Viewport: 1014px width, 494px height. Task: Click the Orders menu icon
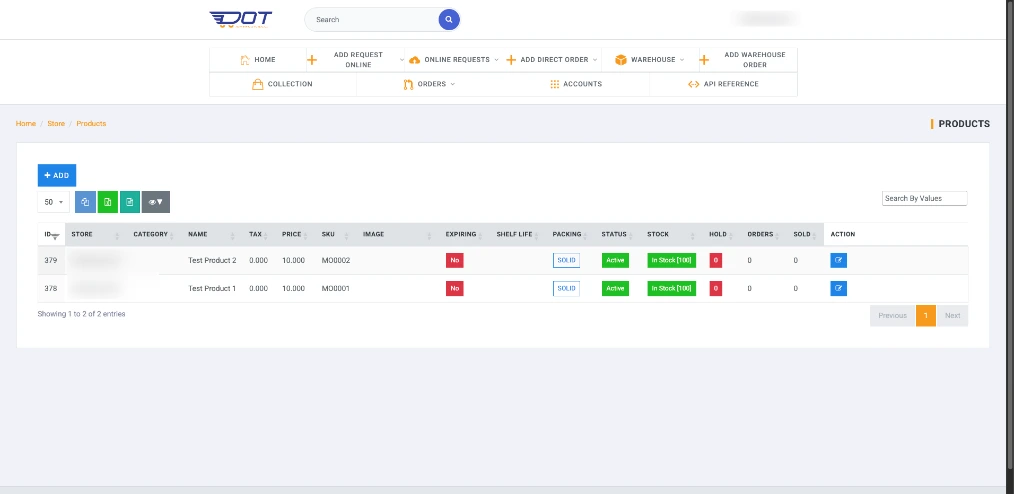(x=408, y=84)
